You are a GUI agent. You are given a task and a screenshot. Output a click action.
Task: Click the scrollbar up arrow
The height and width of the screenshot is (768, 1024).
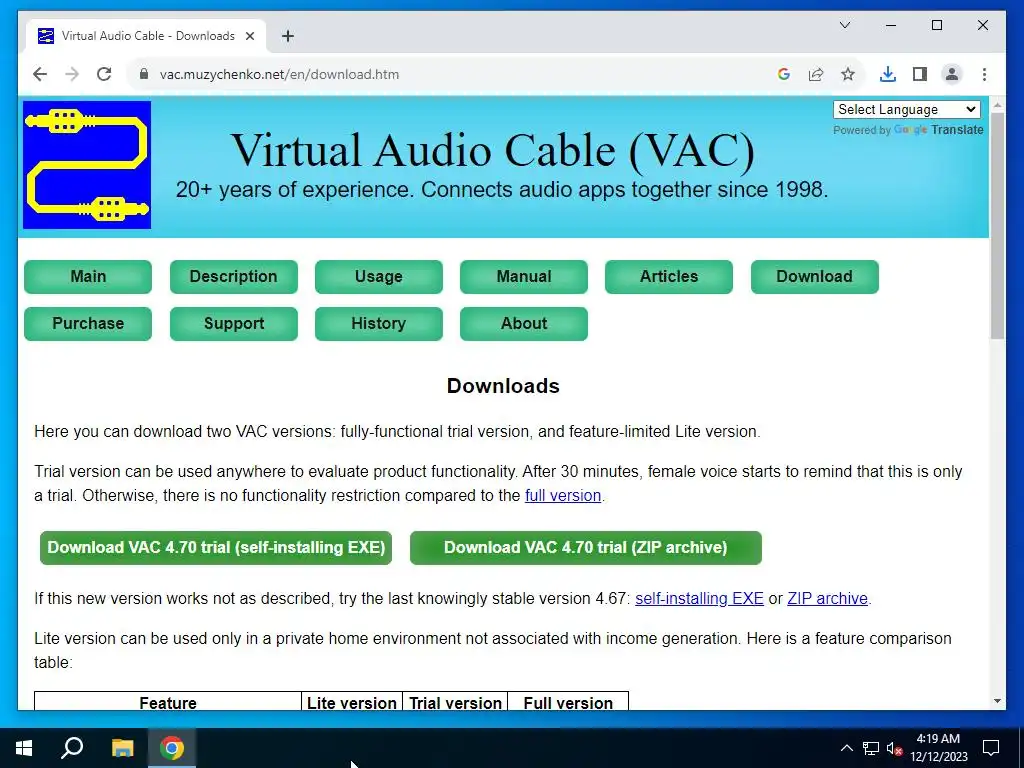997,104
